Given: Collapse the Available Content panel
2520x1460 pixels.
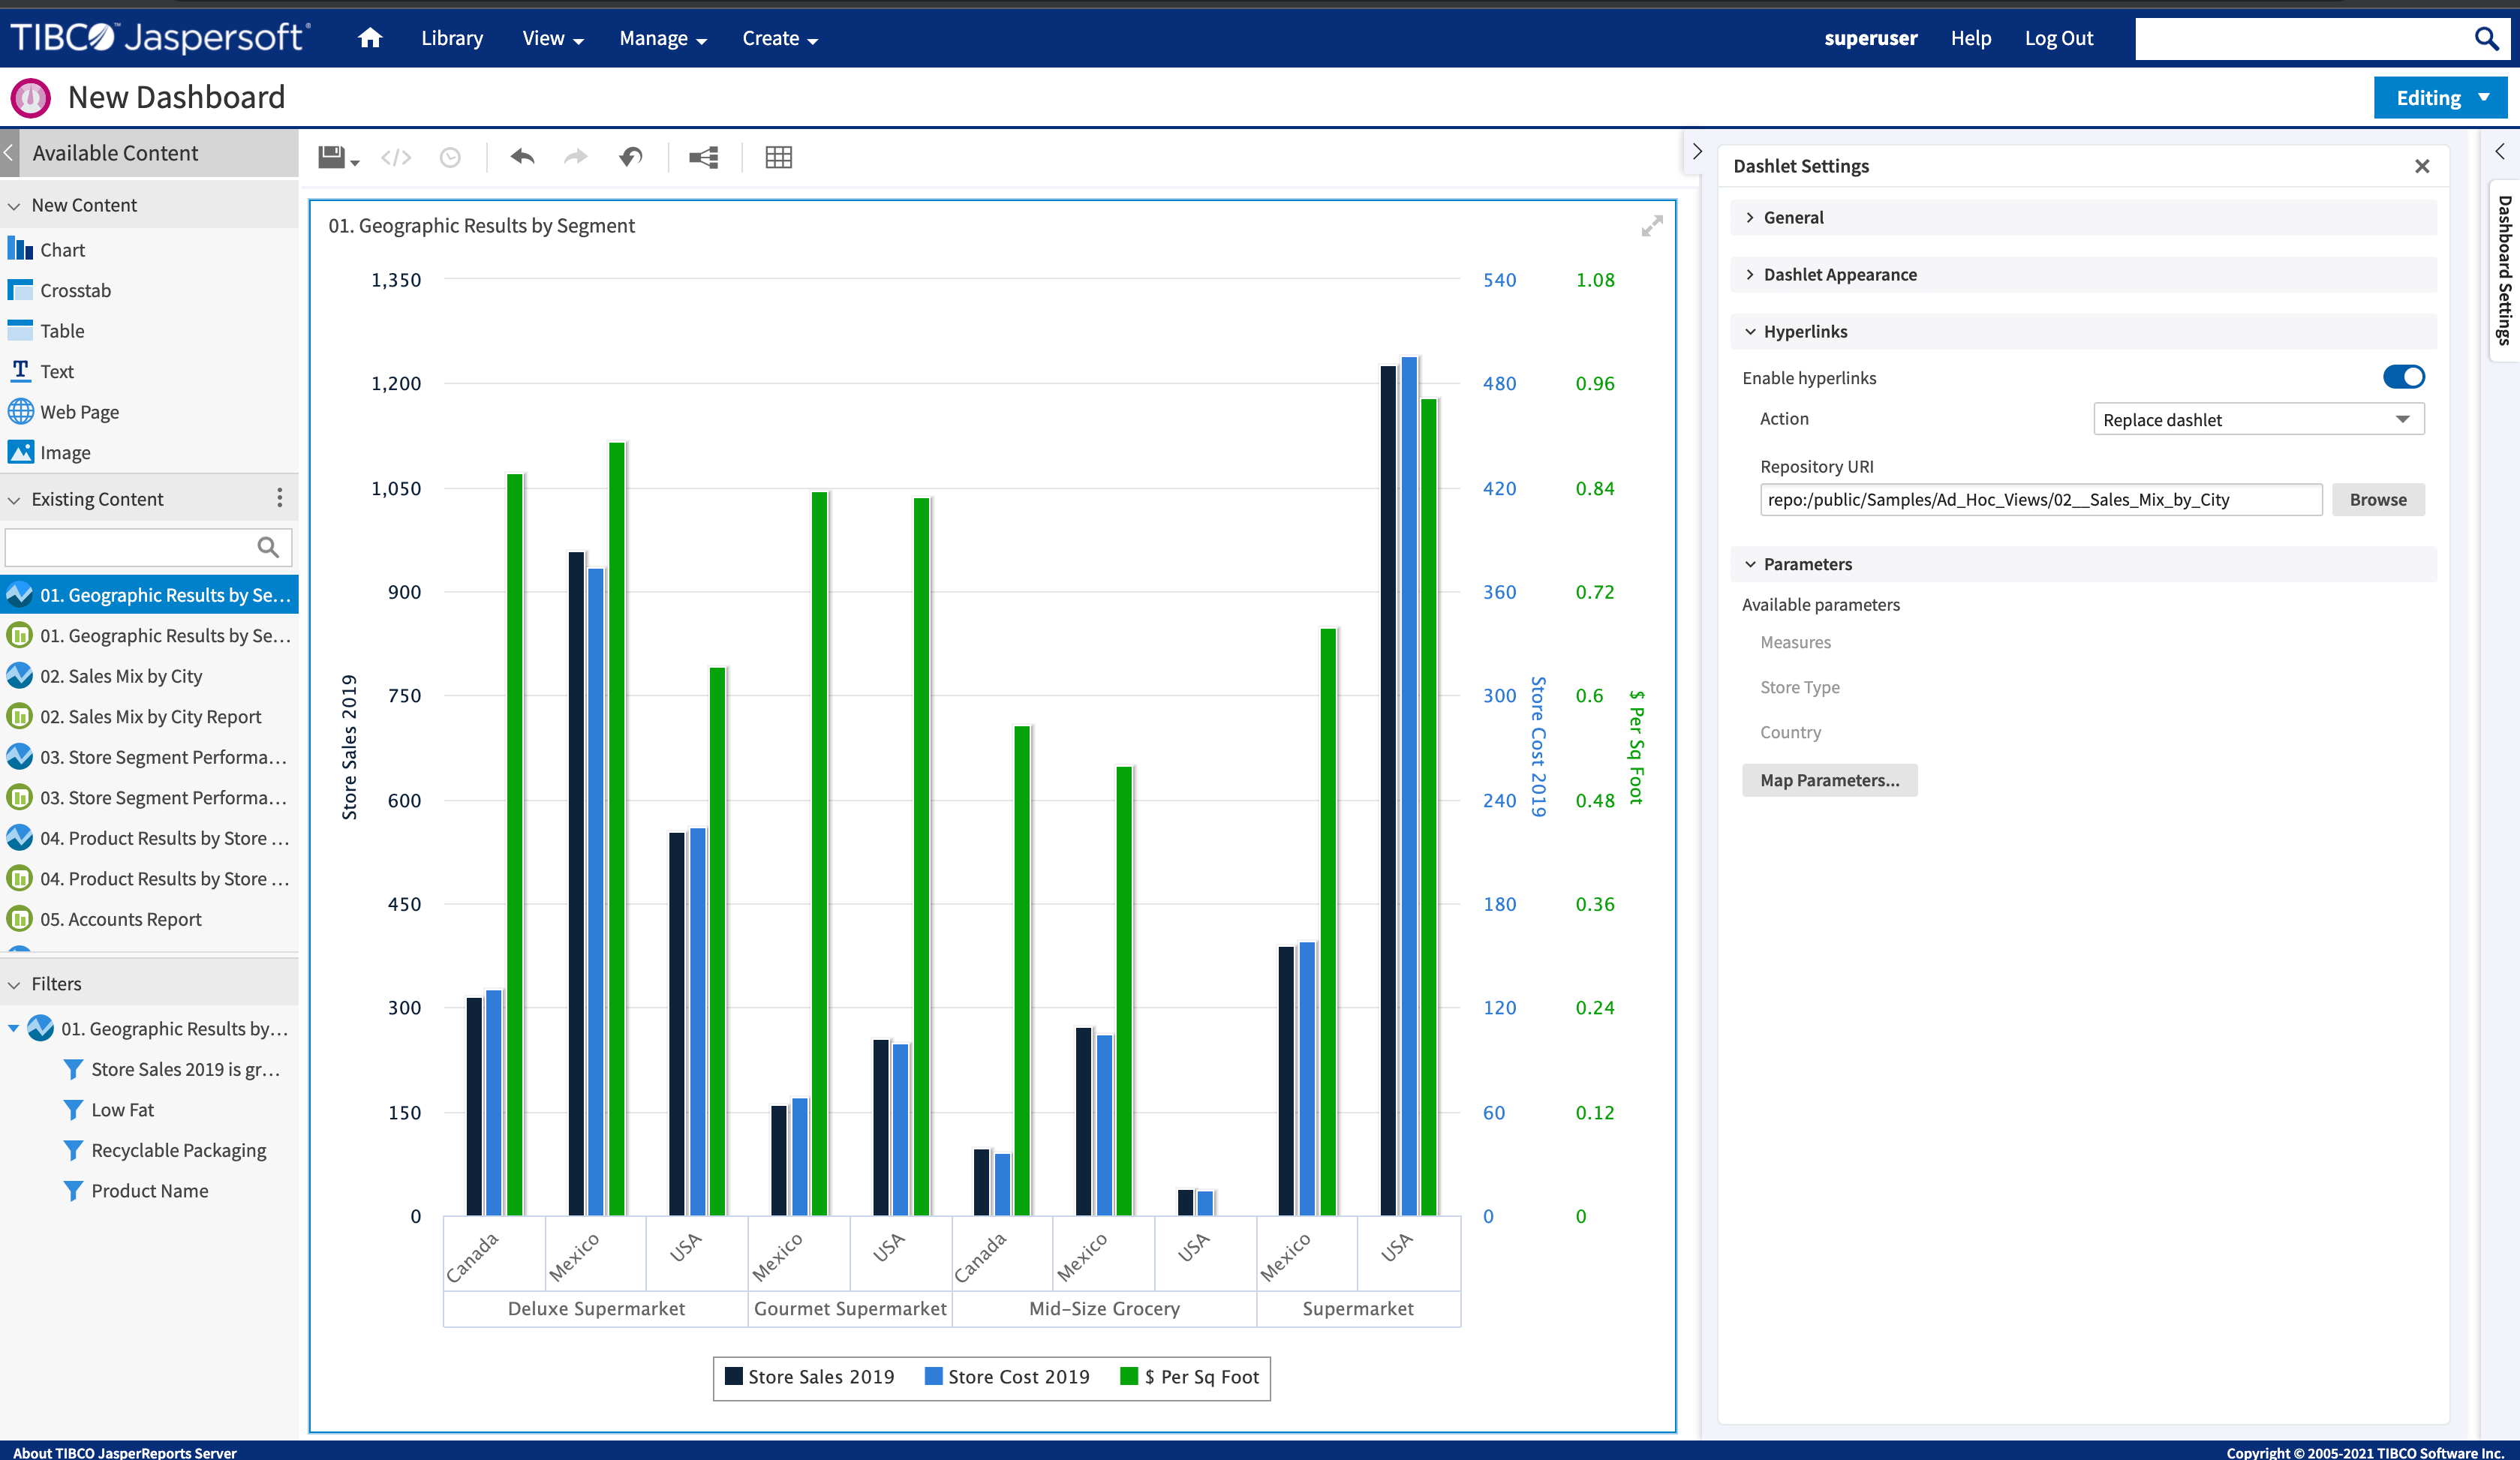Looking at the screenshot, I should pos(9,153).
